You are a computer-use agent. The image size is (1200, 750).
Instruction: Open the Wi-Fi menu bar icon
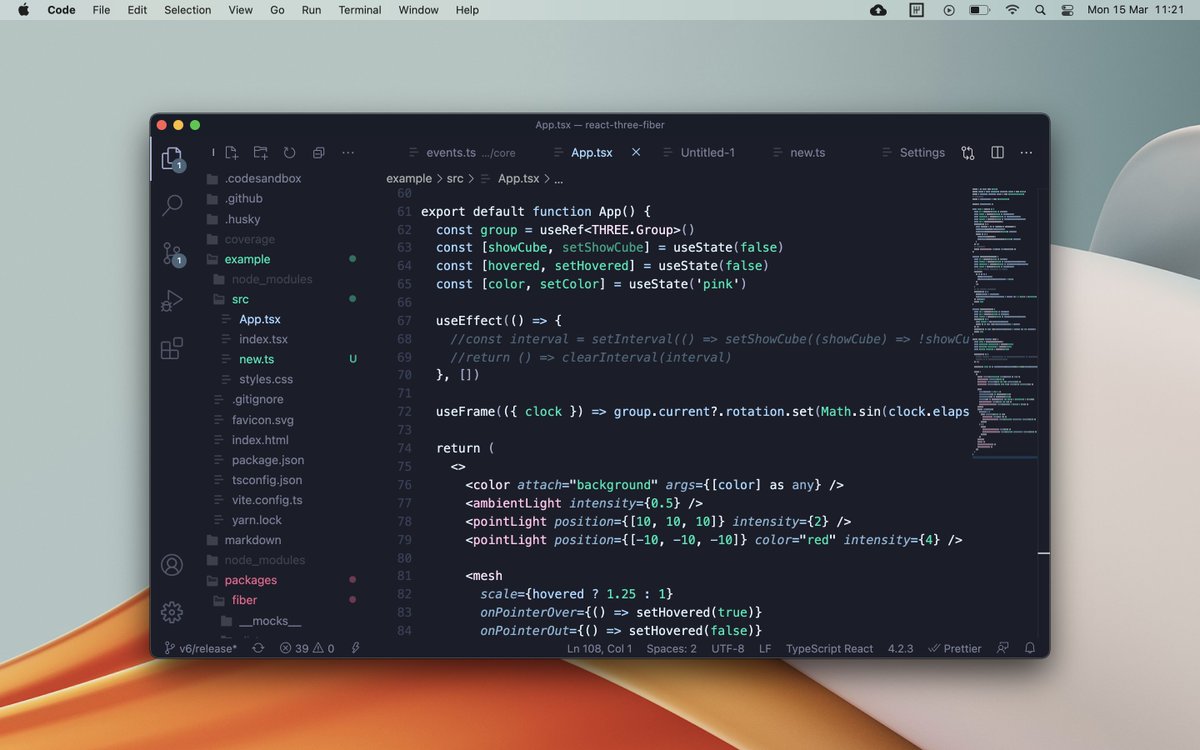pyautogui.click(x=1012, y=10)
